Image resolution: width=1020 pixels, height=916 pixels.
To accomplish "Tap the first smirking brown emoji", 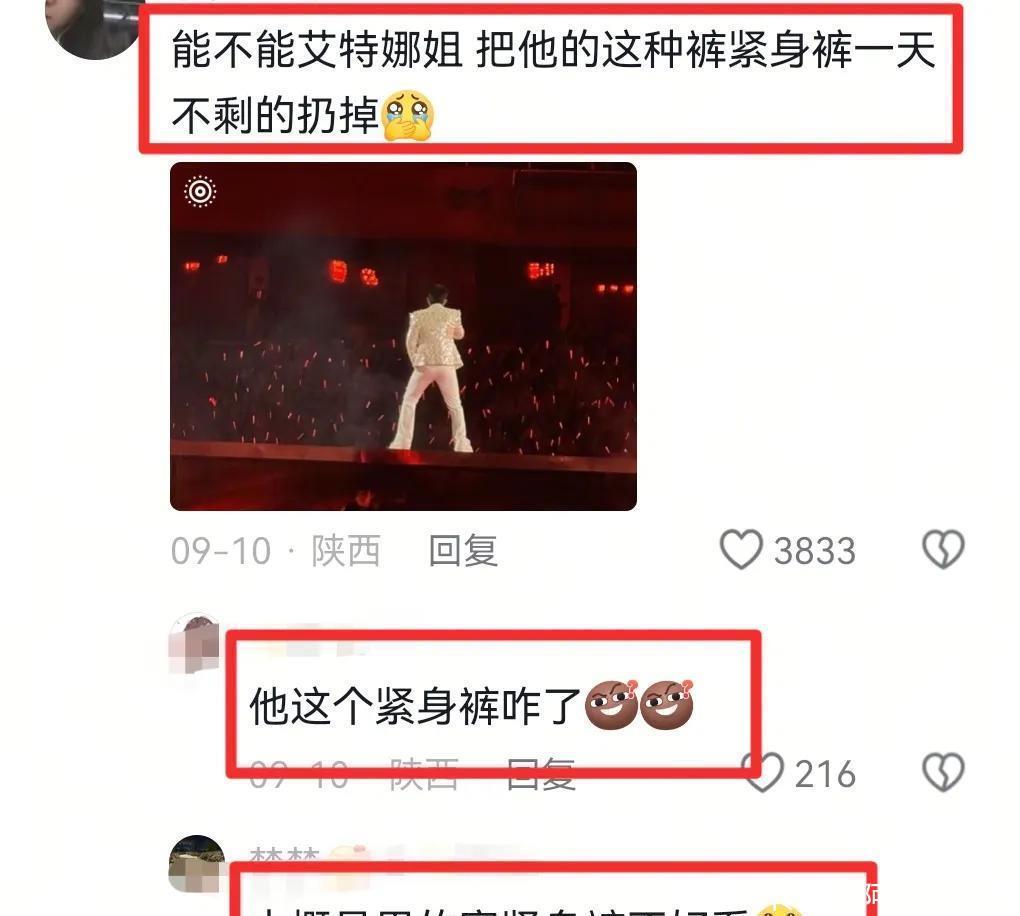I will (611, 706).
